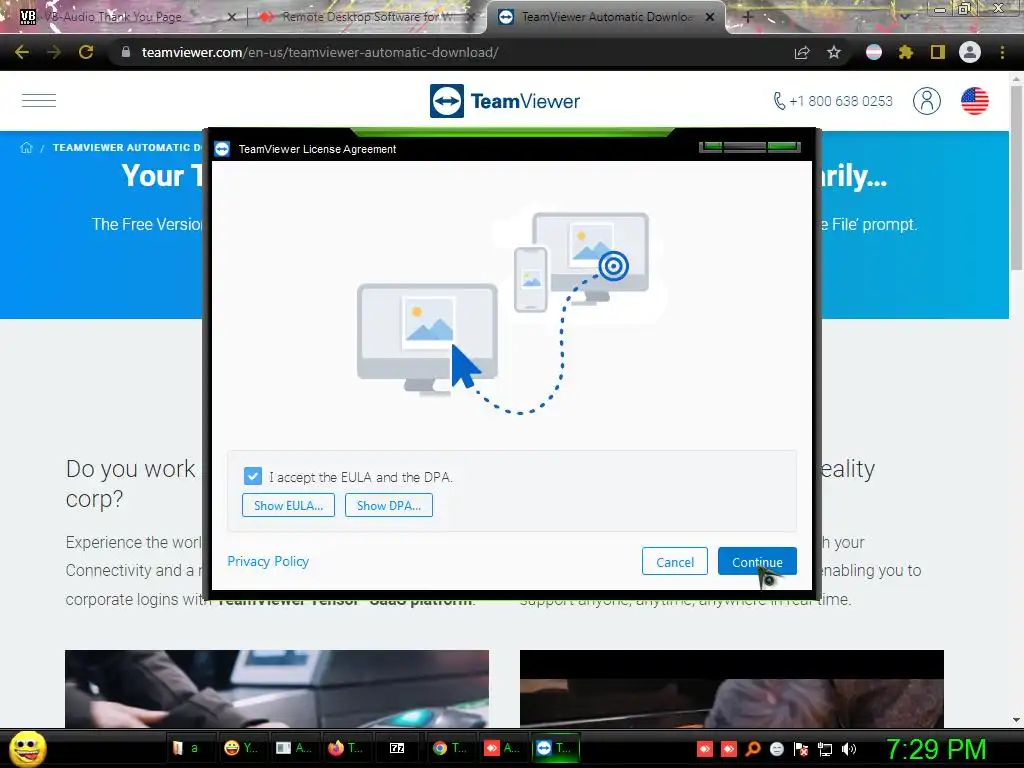Switch to the Firefox taskbar window
Screen dimensions: 1024x768
tap(345, 748)
